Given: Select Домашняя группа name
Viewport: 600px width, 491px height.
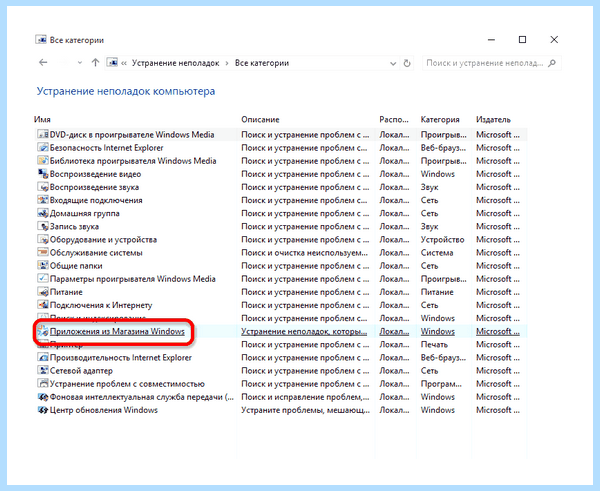Looking at the screenshot, I should [85, 213].
